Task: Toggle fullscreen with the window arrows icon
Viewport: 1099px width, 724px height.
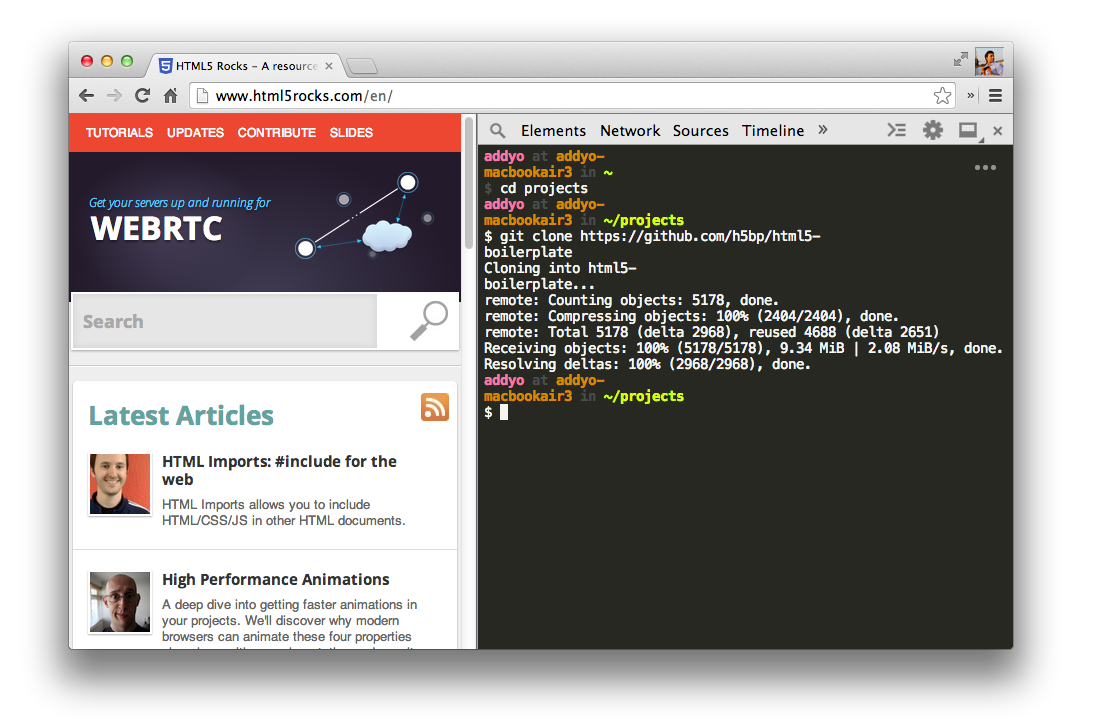Action: [960, 60]
